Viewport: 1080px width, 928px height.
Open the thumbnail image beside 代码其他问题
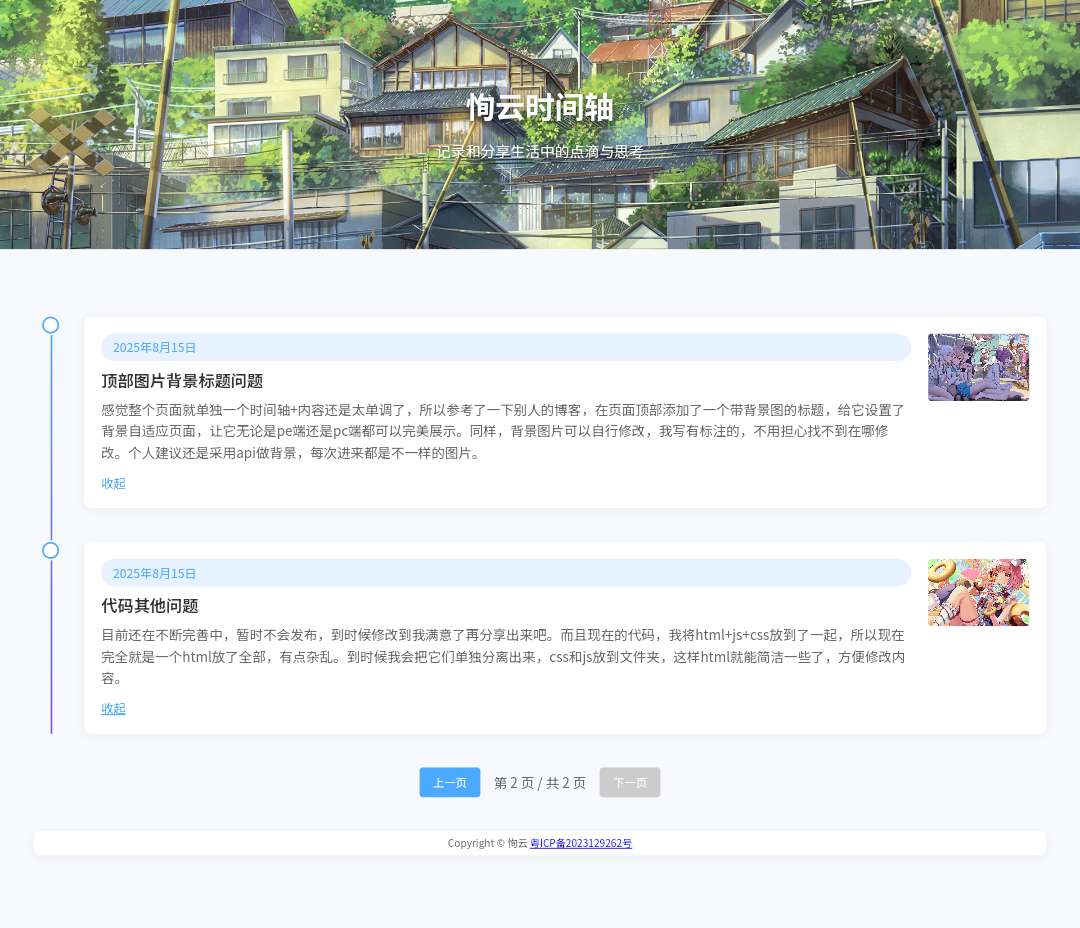coord(978,592)
